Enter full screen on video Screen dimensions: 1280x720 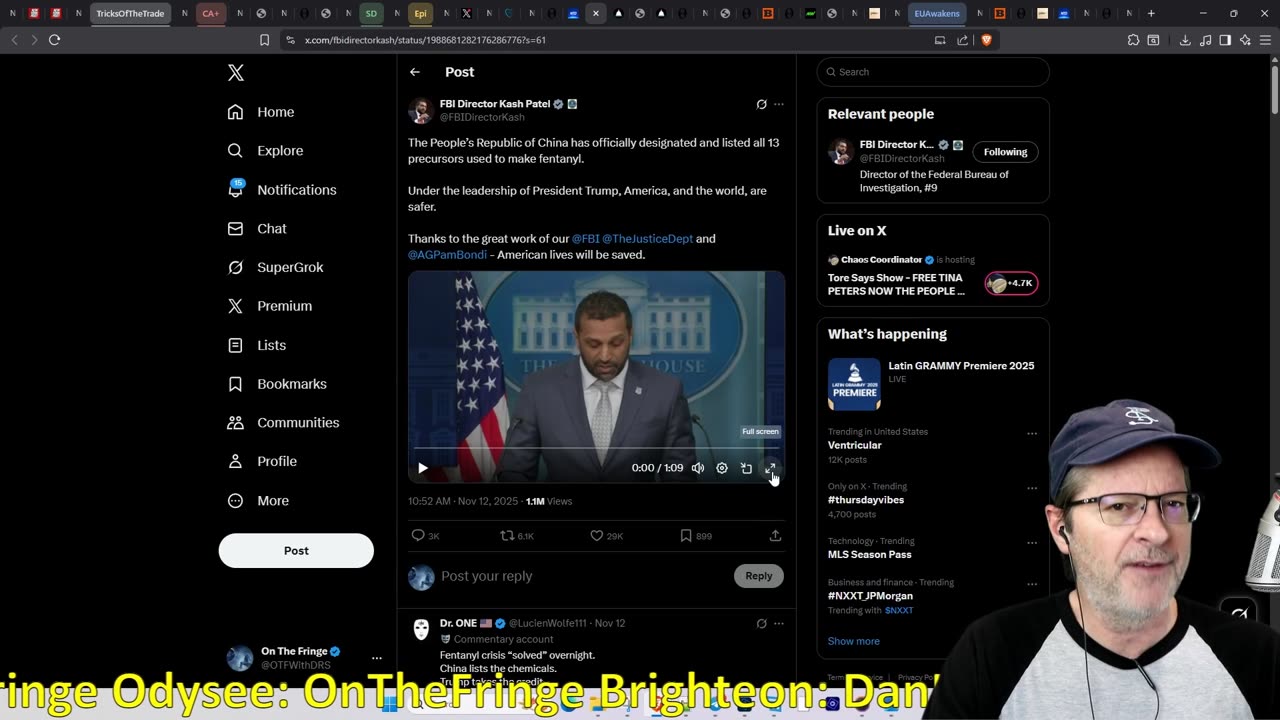click(x=770, y=468)
